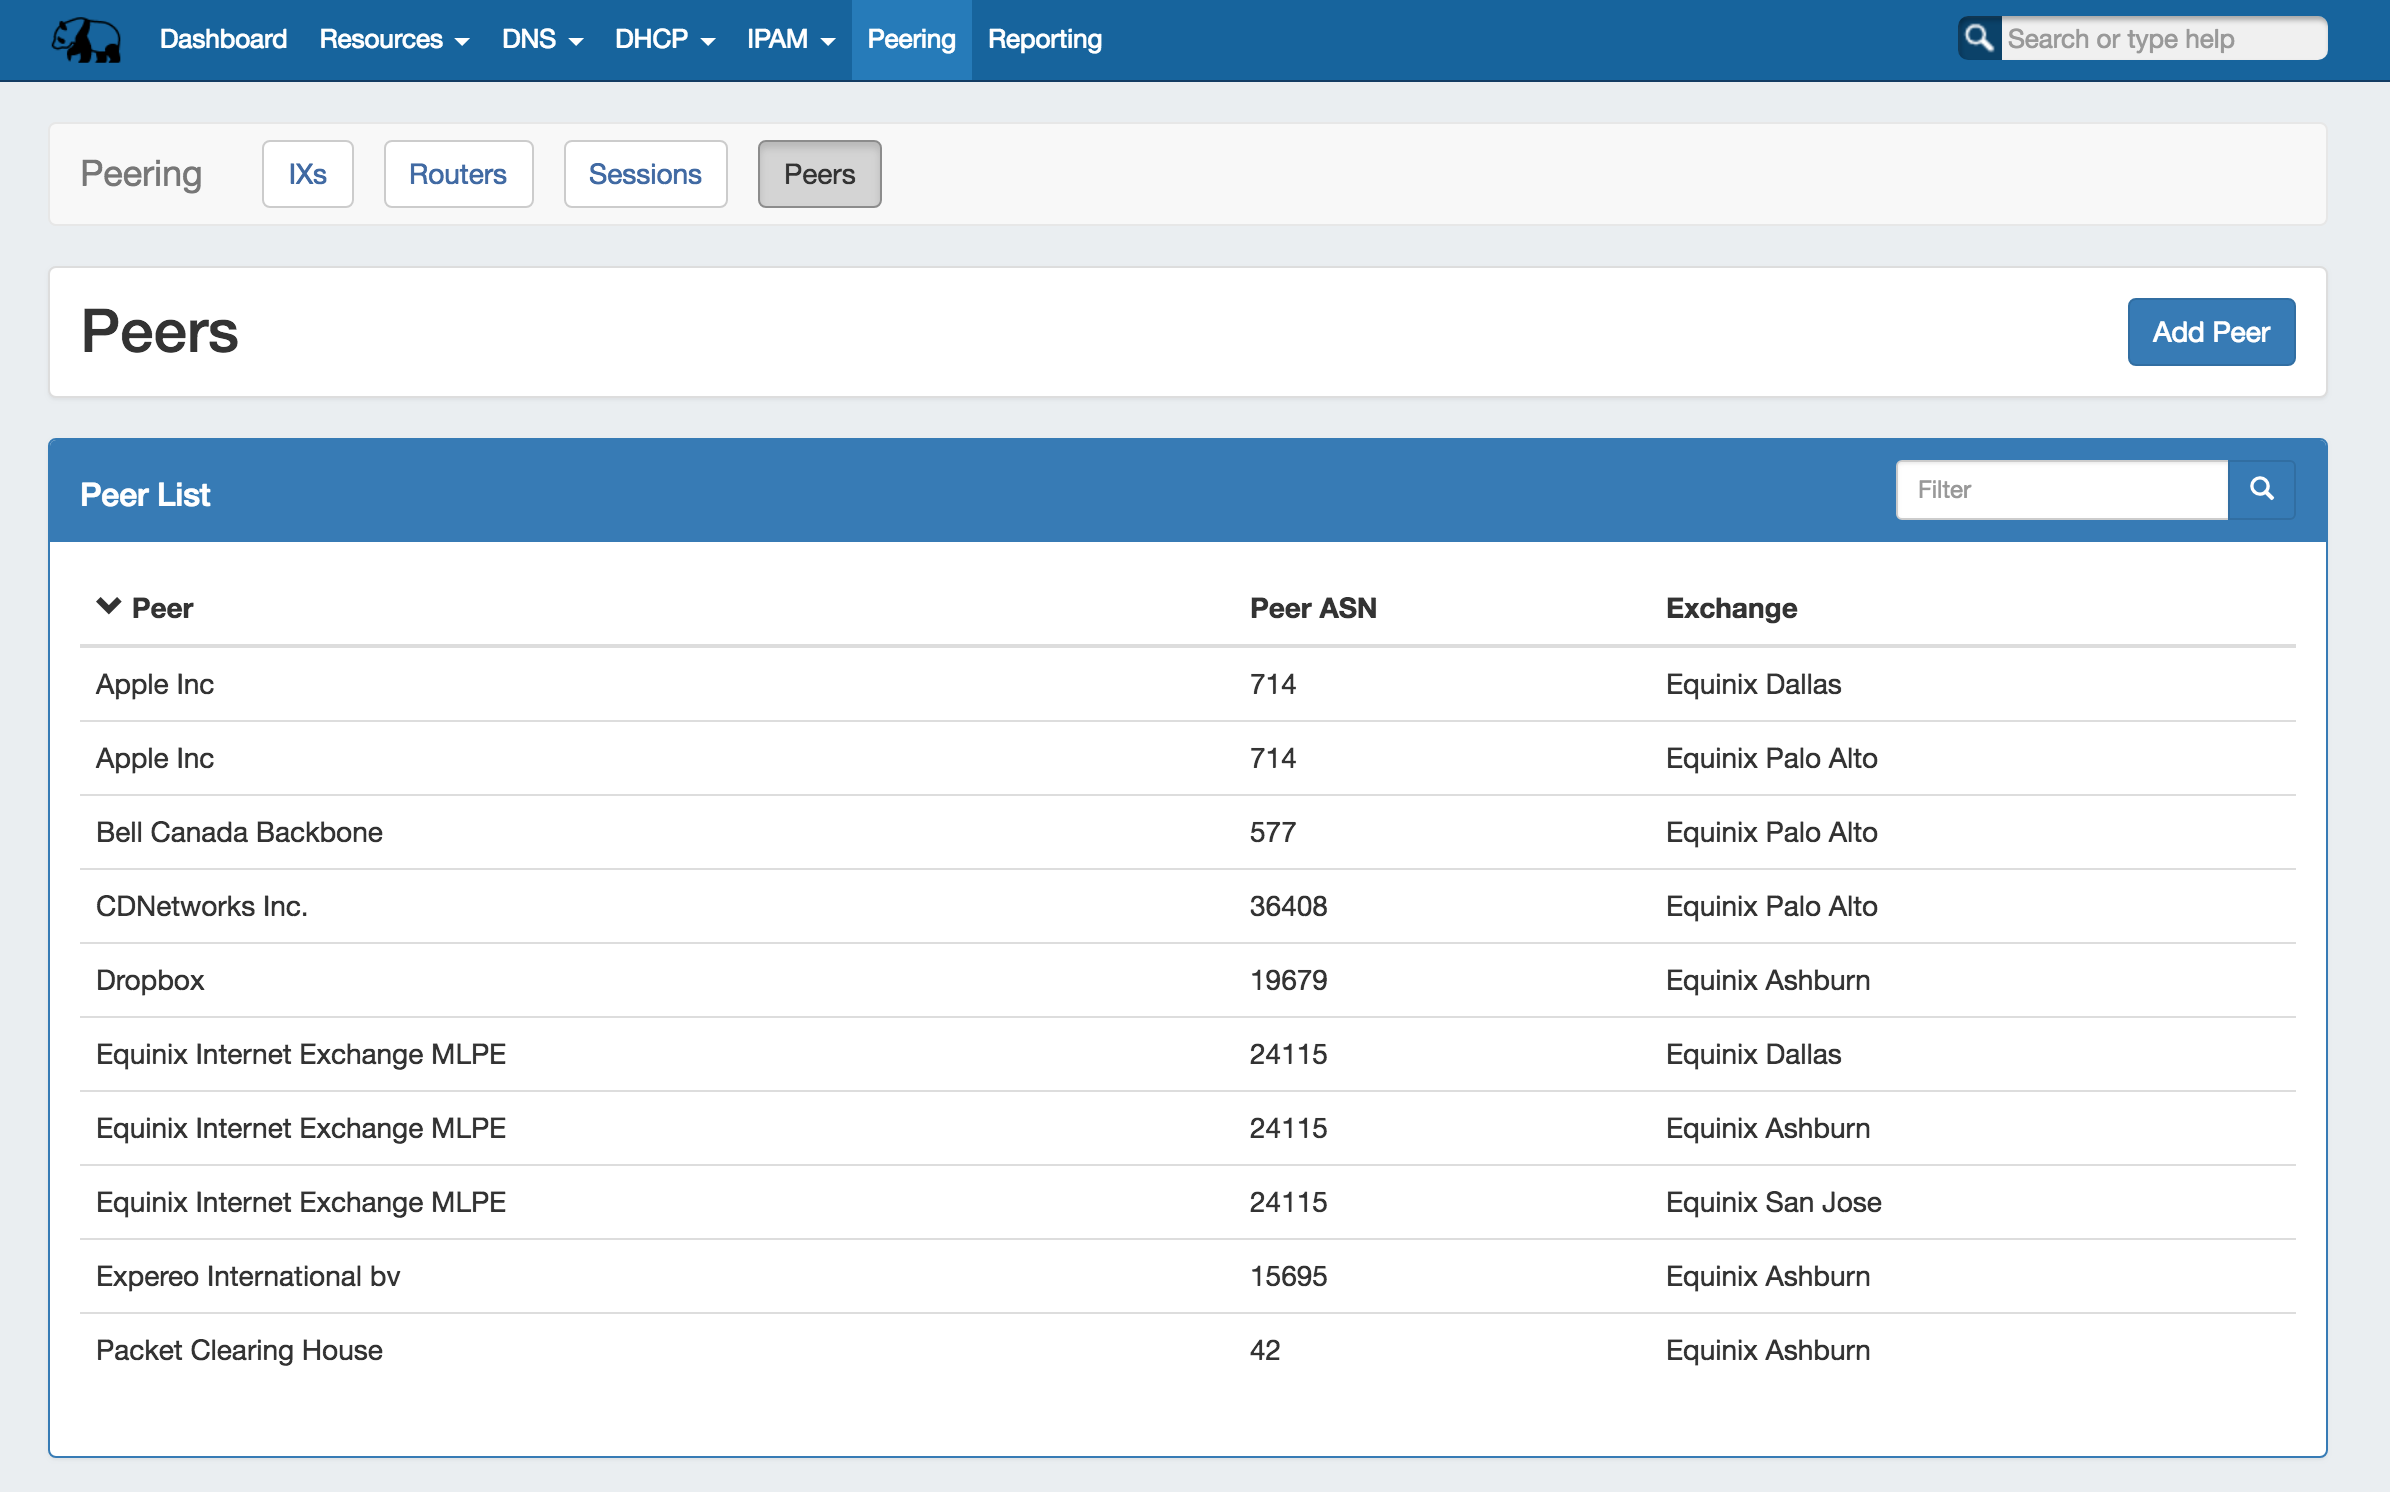This screenshot has width=2390, height=1492.
Task: Click the elephant logo in navbar
Action: pyautogui.click(x=87, y=40)
